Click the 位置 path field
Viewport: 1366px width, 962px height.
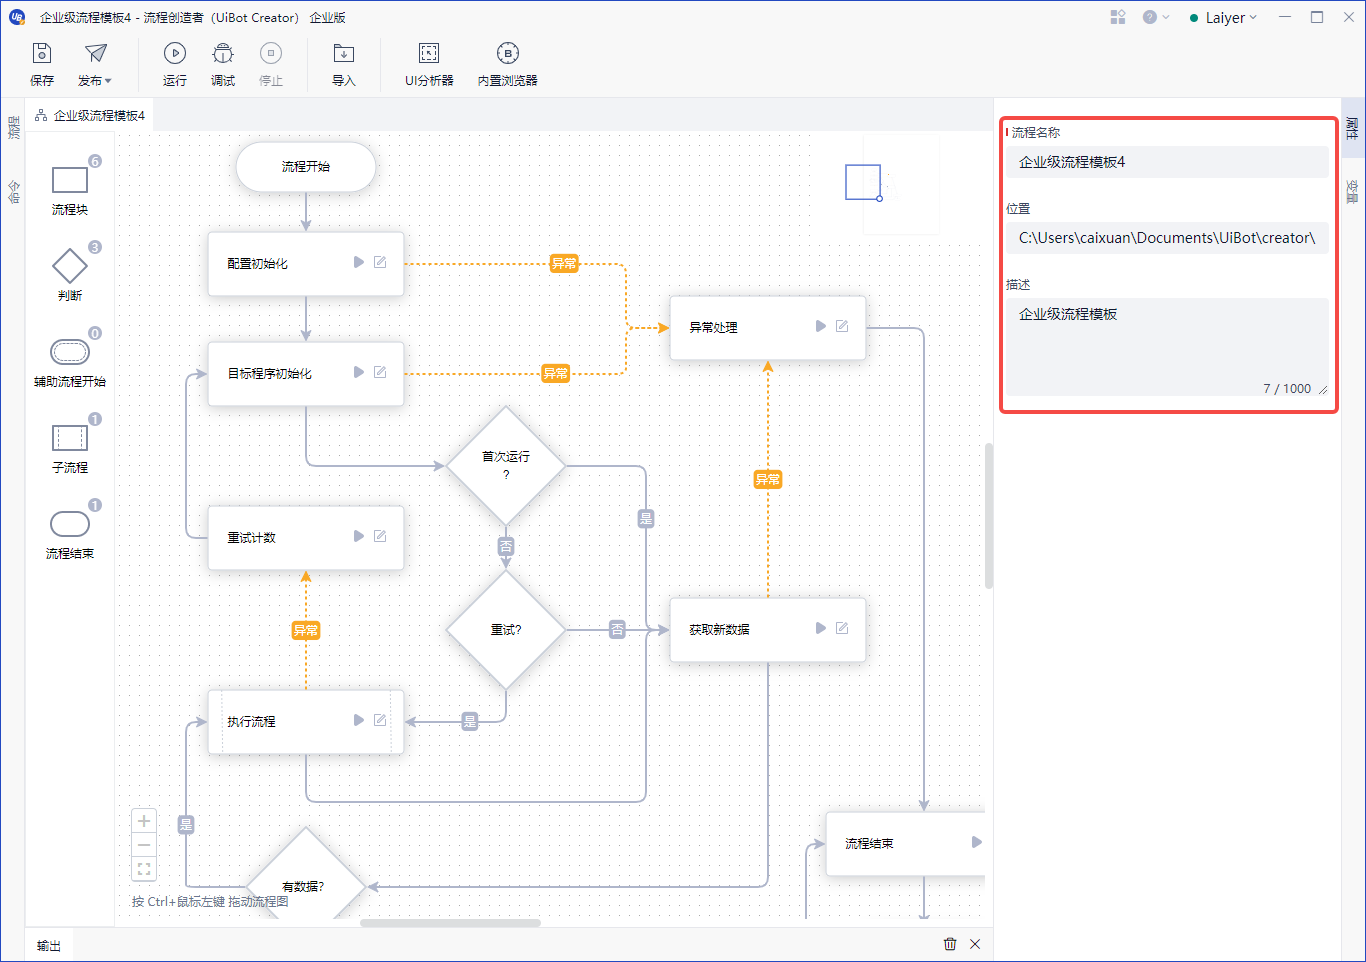1168,238
